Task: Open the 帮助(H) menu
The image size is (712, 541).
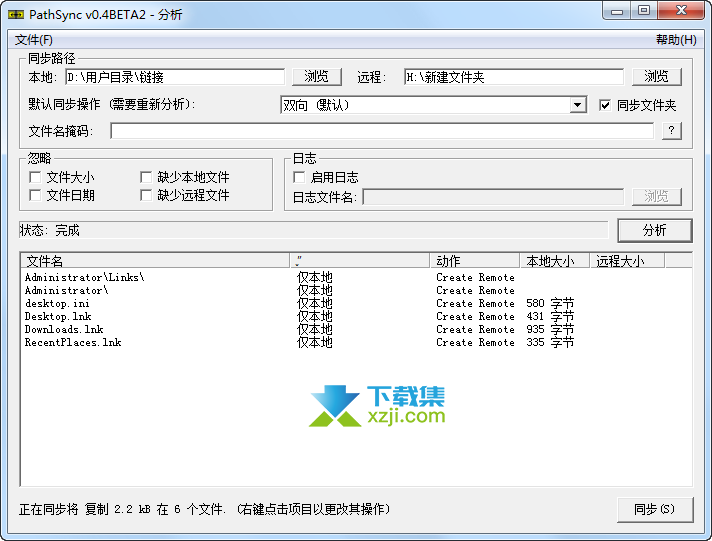Action: [676, 40]
